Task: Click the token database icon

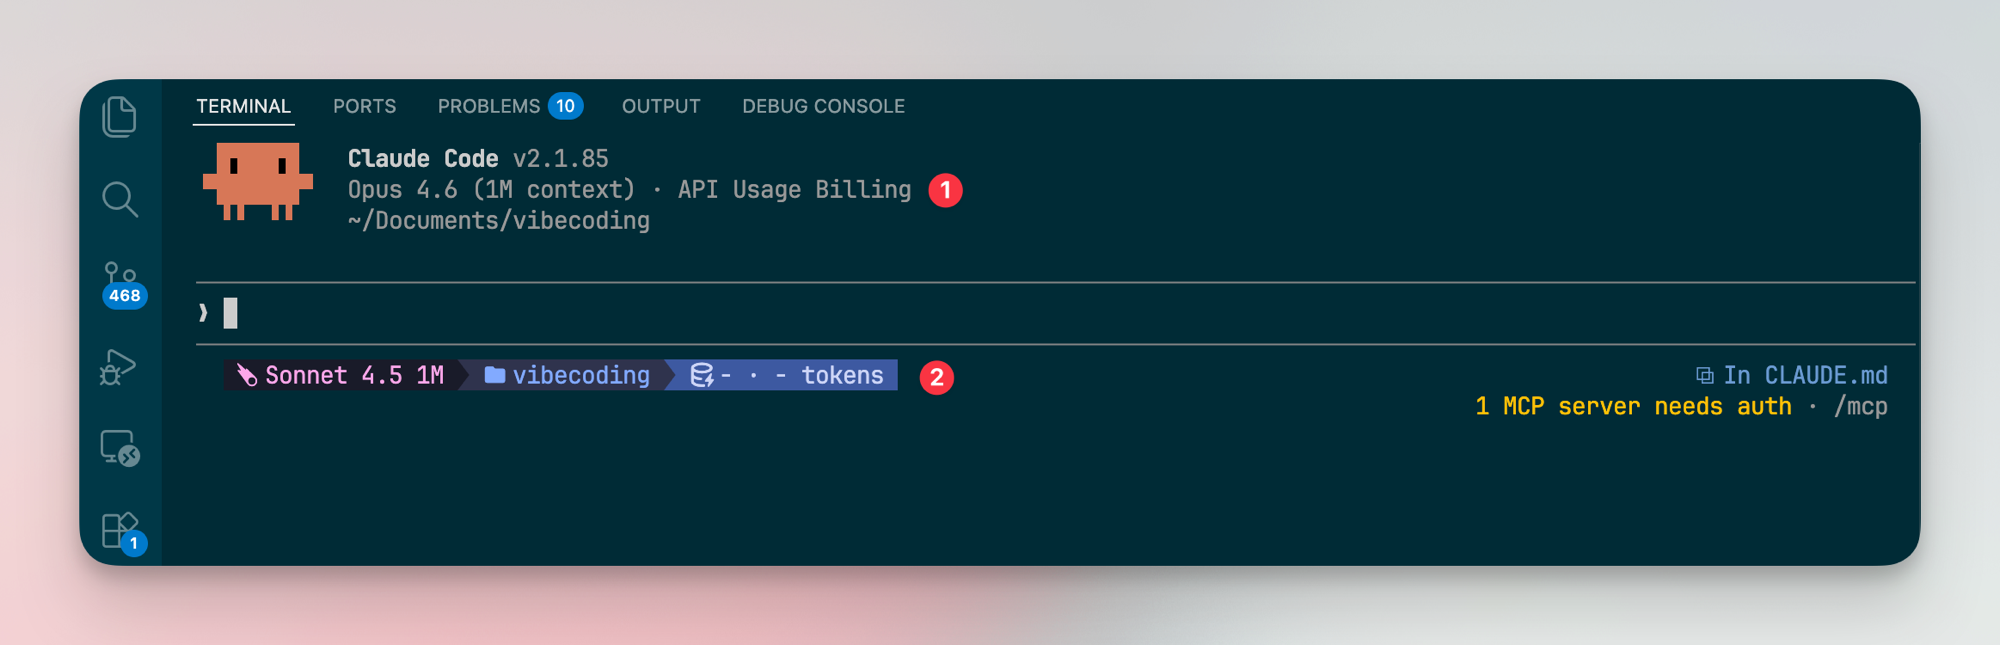Action: [702, 375]
